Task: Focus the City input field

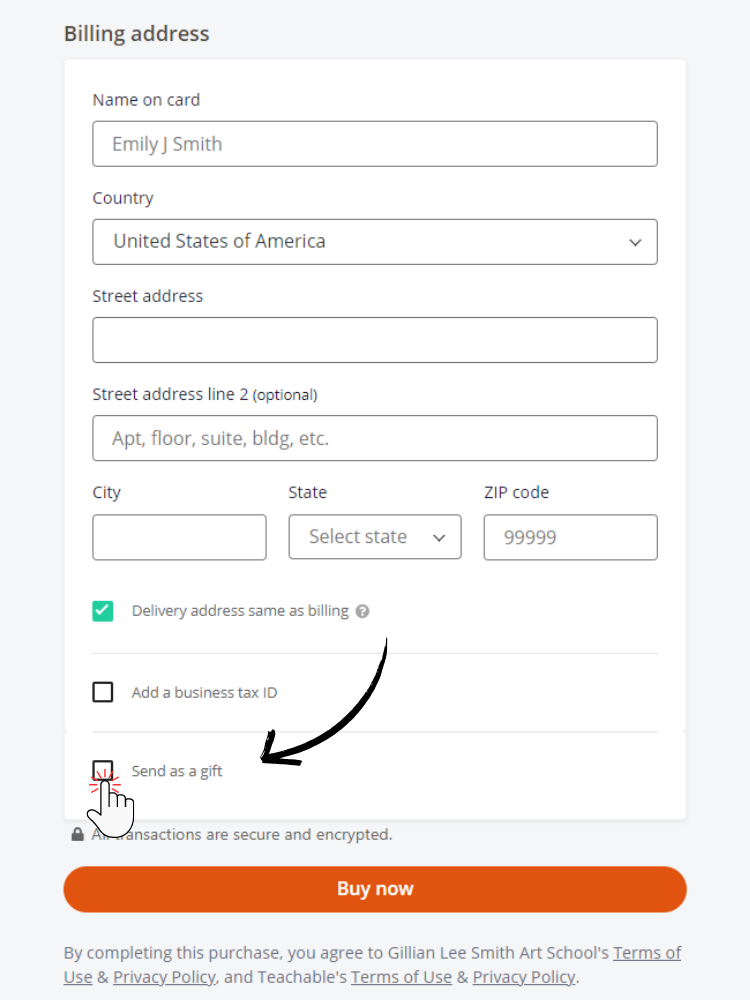Action: [179, 538]
